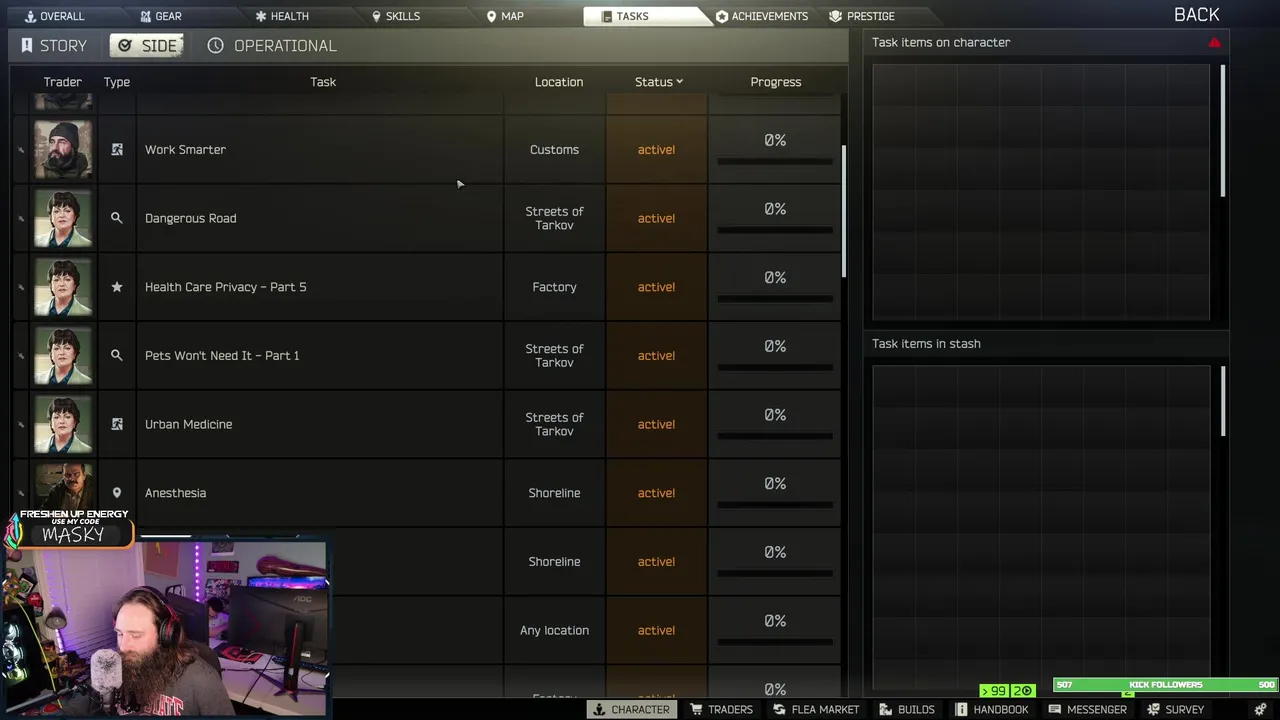Click the trader portrait for Dangerous Road
The height and width of the screenshot is (720, 1280).
click(x=63, y=218)
